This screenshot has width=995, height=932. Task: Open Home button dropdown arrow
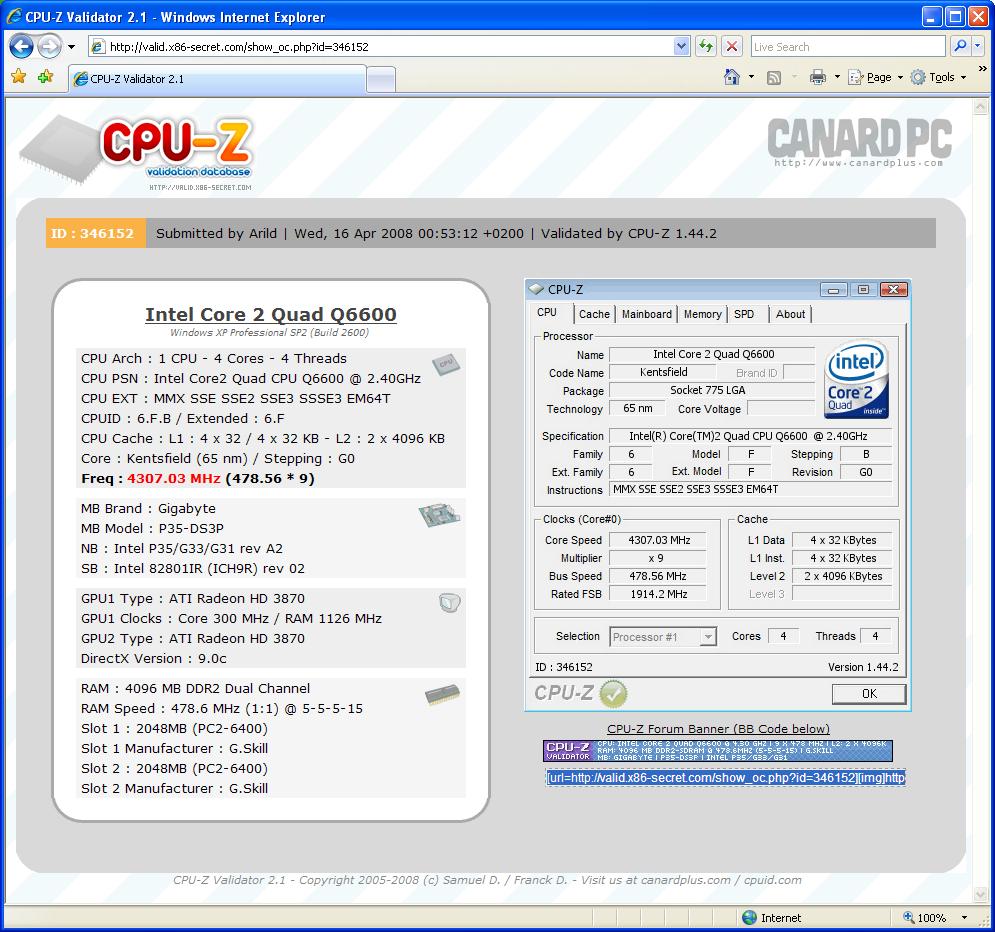[x=751, y=77]
